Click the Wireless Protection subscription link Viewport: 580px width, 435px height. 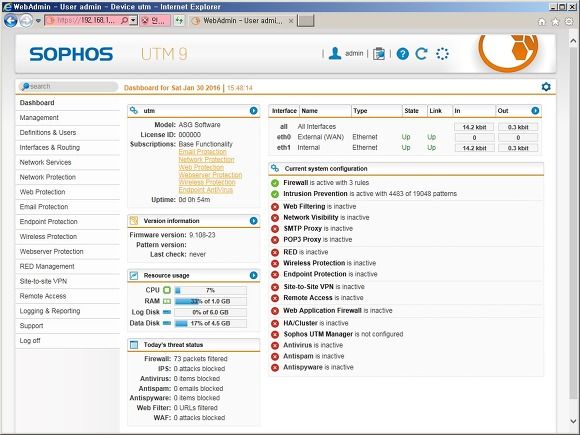pyautogui.click(x=207, y=182)
